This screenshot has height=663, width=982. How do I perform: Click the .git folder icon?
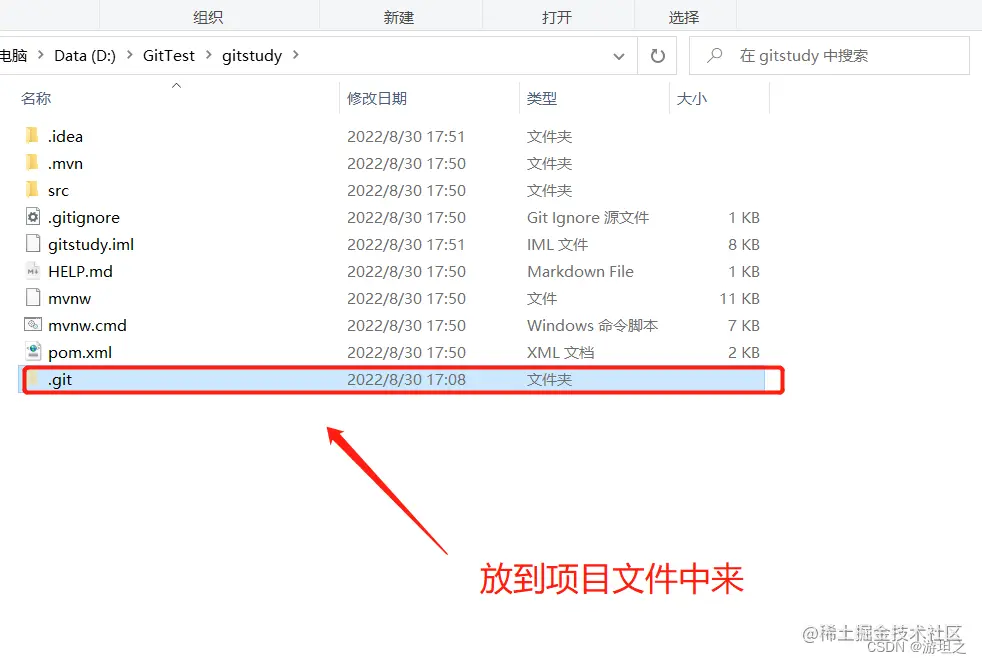pyautogui.click(x=33, y=379)
